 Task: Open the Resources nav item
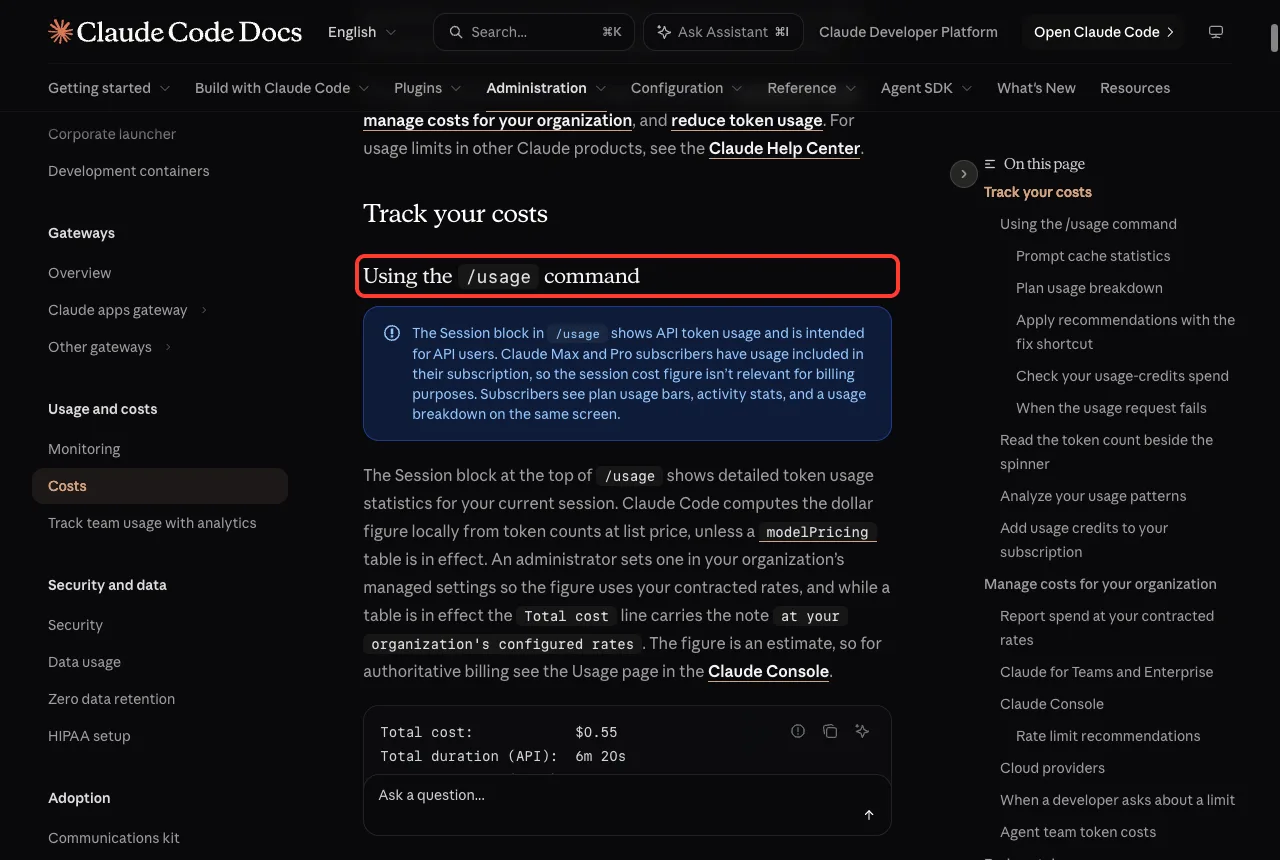1135,88
